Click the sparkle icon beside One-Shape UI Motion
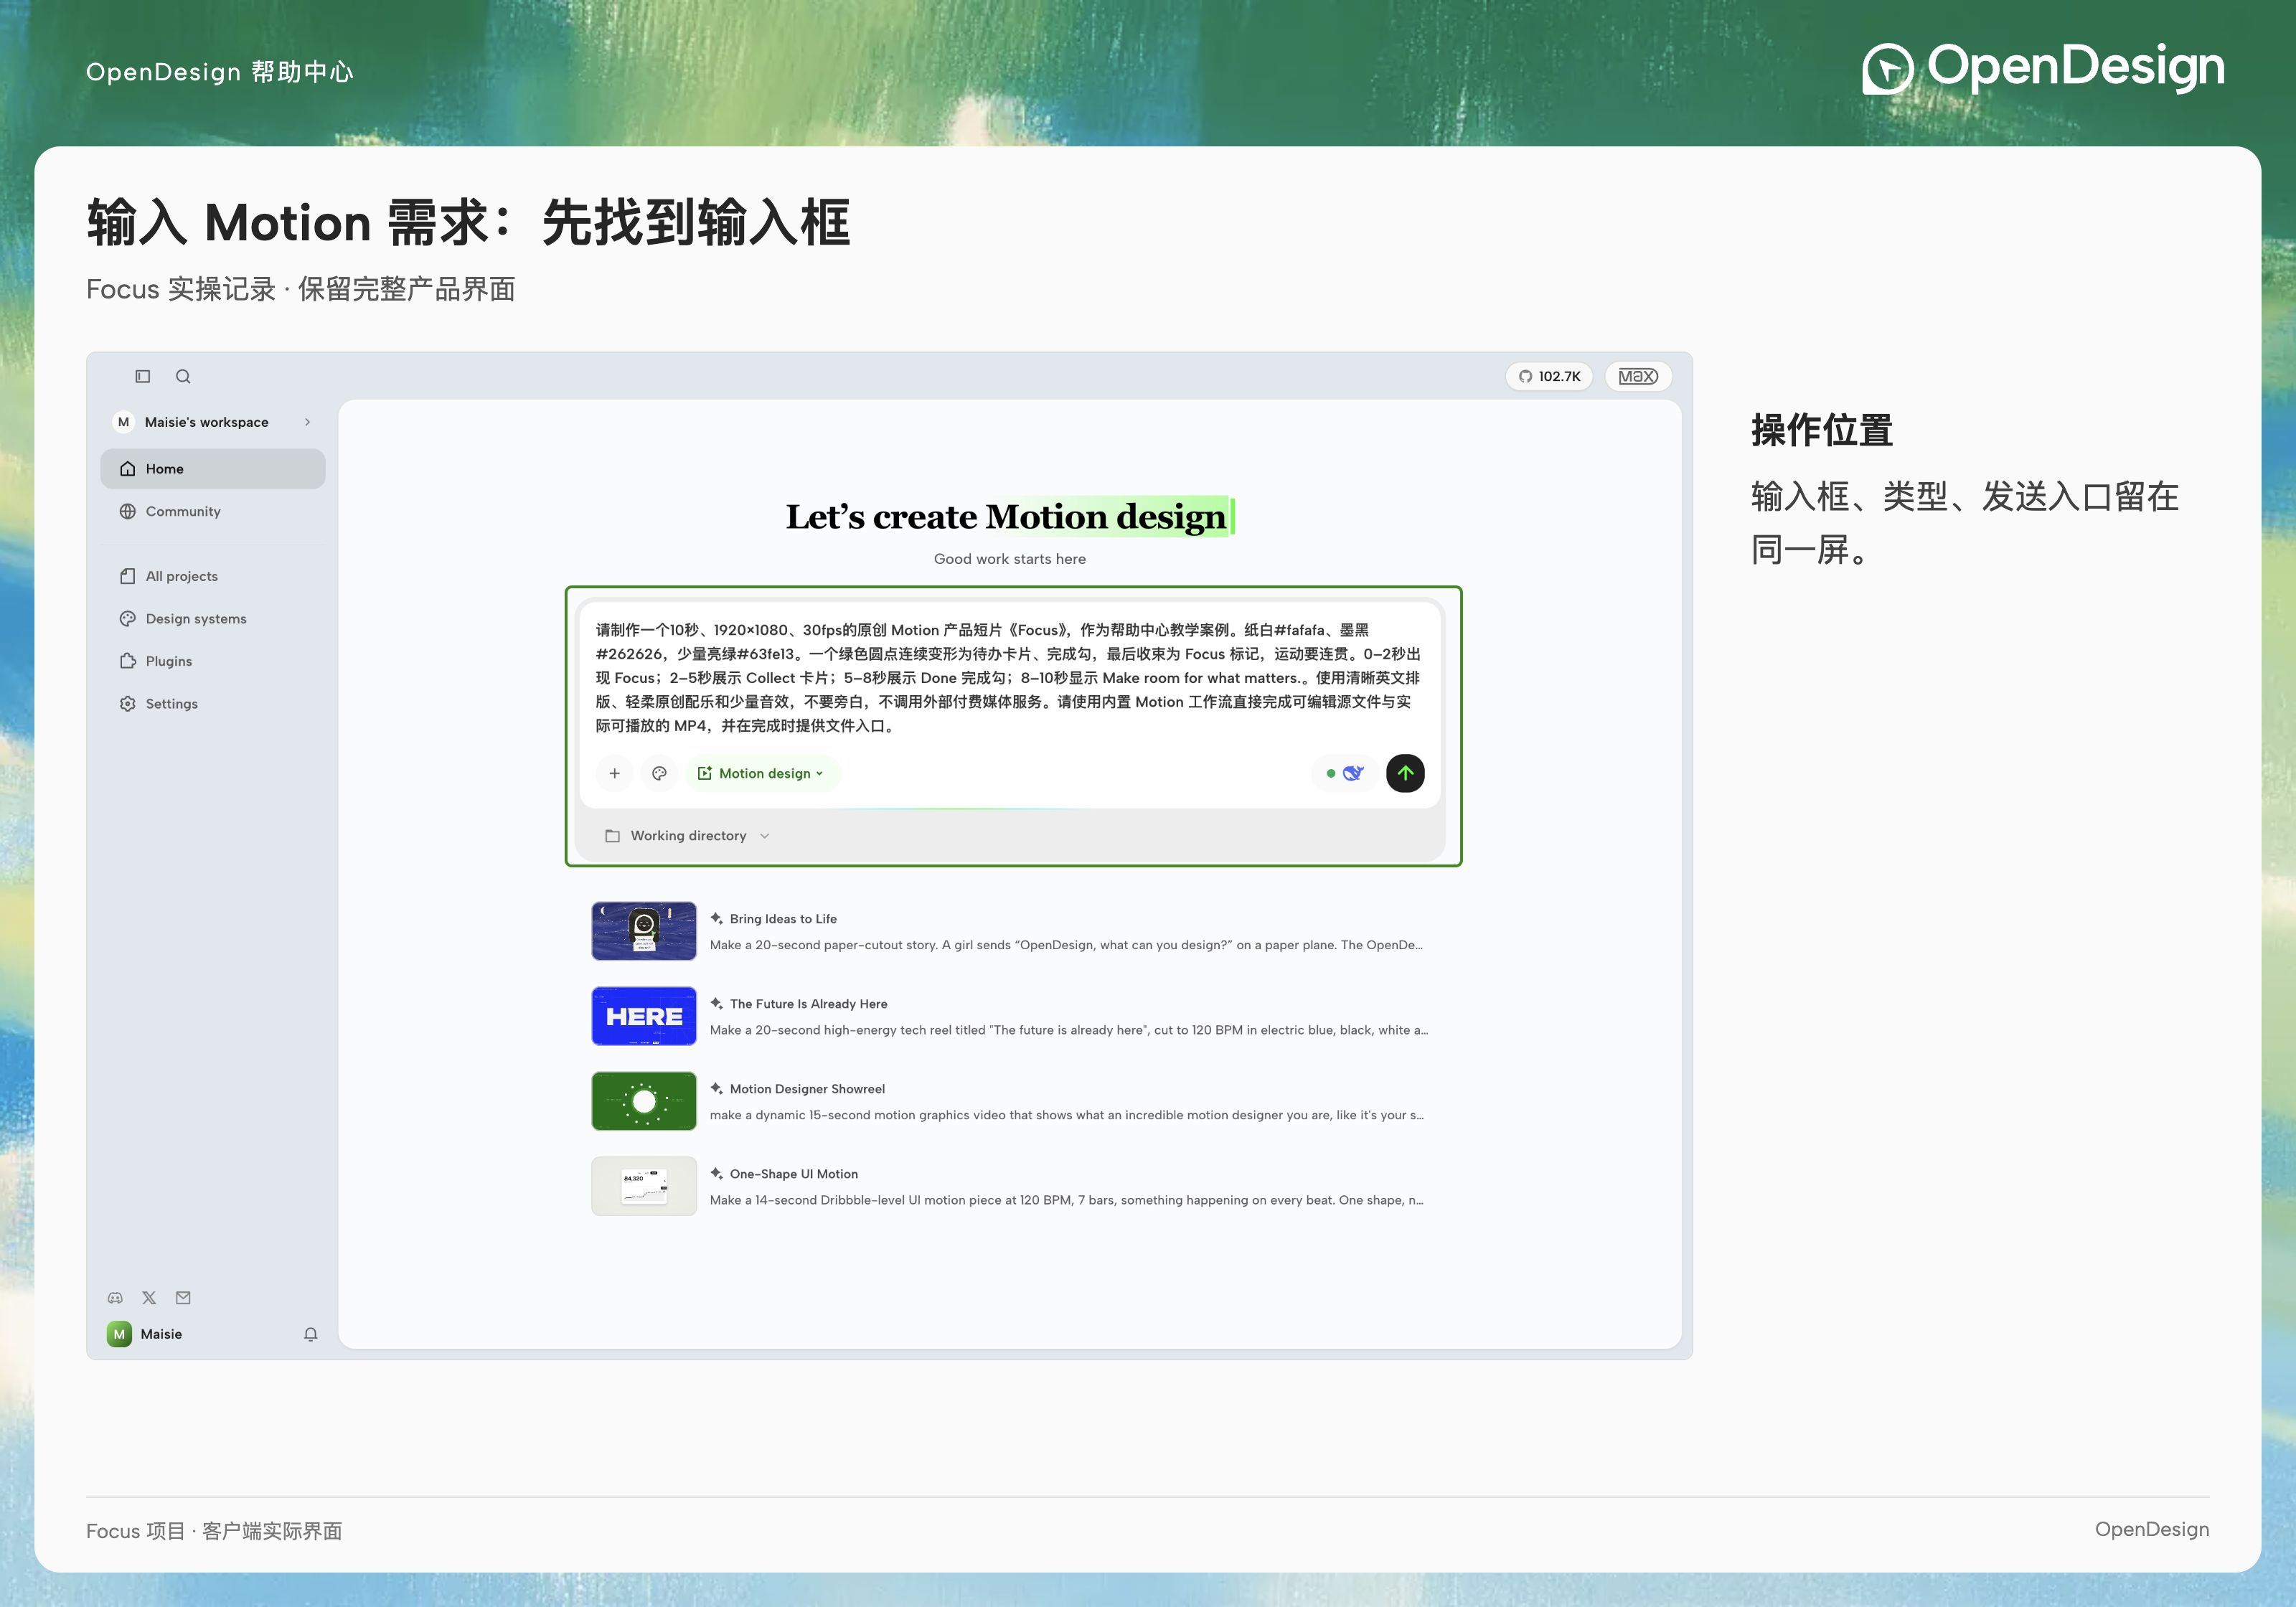This screenshot has width=2296, height=1607. (717, 1173)
